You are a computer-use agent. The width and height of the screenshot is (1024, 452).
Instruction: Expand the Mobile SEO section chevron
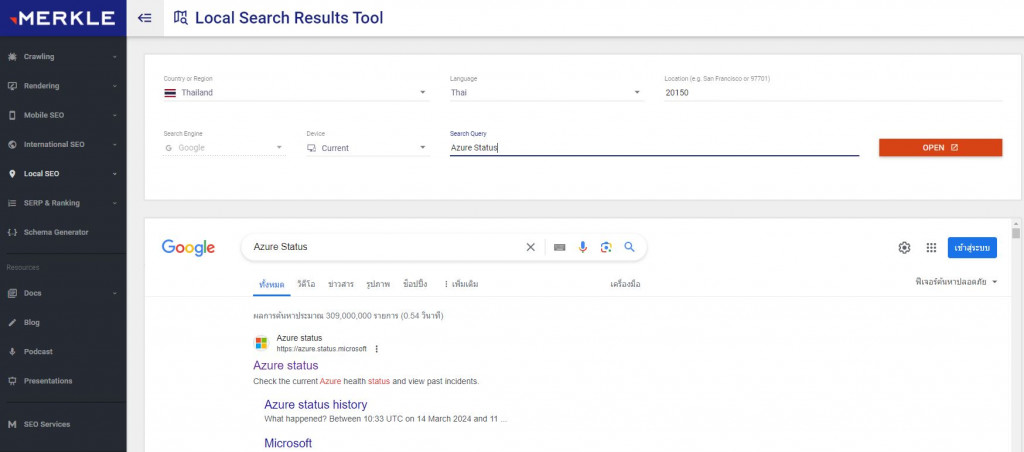115,116
